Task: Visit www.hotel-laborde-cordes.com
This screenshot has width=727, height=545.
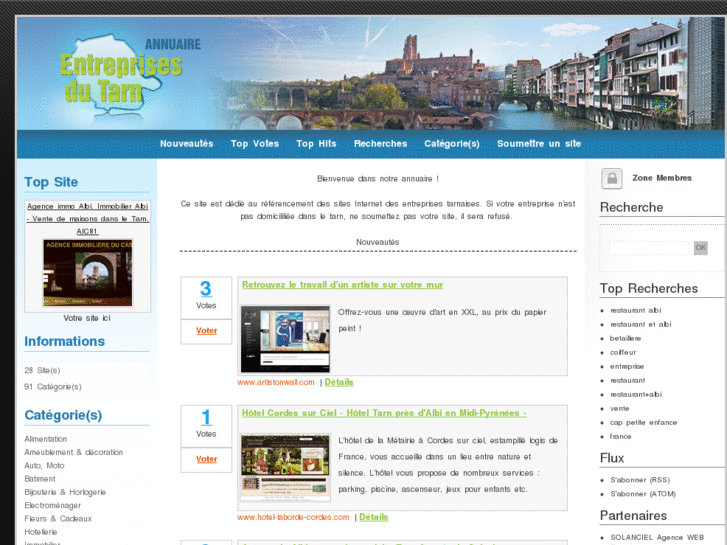Action: pyautogui.click(x=293, y=517)
